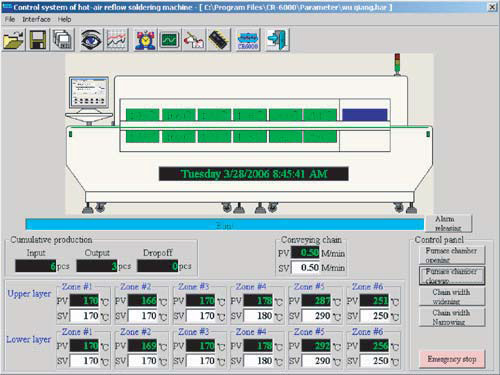Screen dimensions: 500x375
Task: Open the temperature curve chart icon
Action: coord(116,40)
